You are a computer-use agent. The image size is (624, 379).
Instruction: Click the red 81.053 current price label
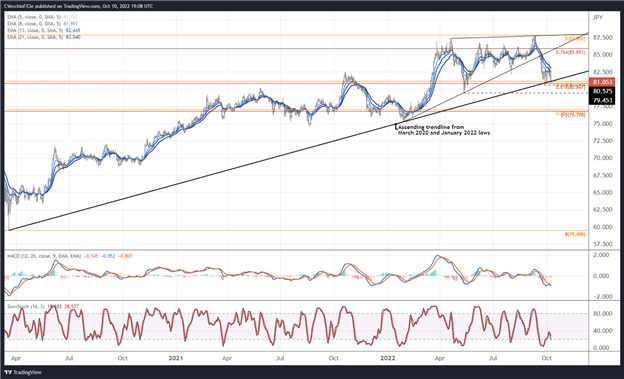click(x=602, y=82)
